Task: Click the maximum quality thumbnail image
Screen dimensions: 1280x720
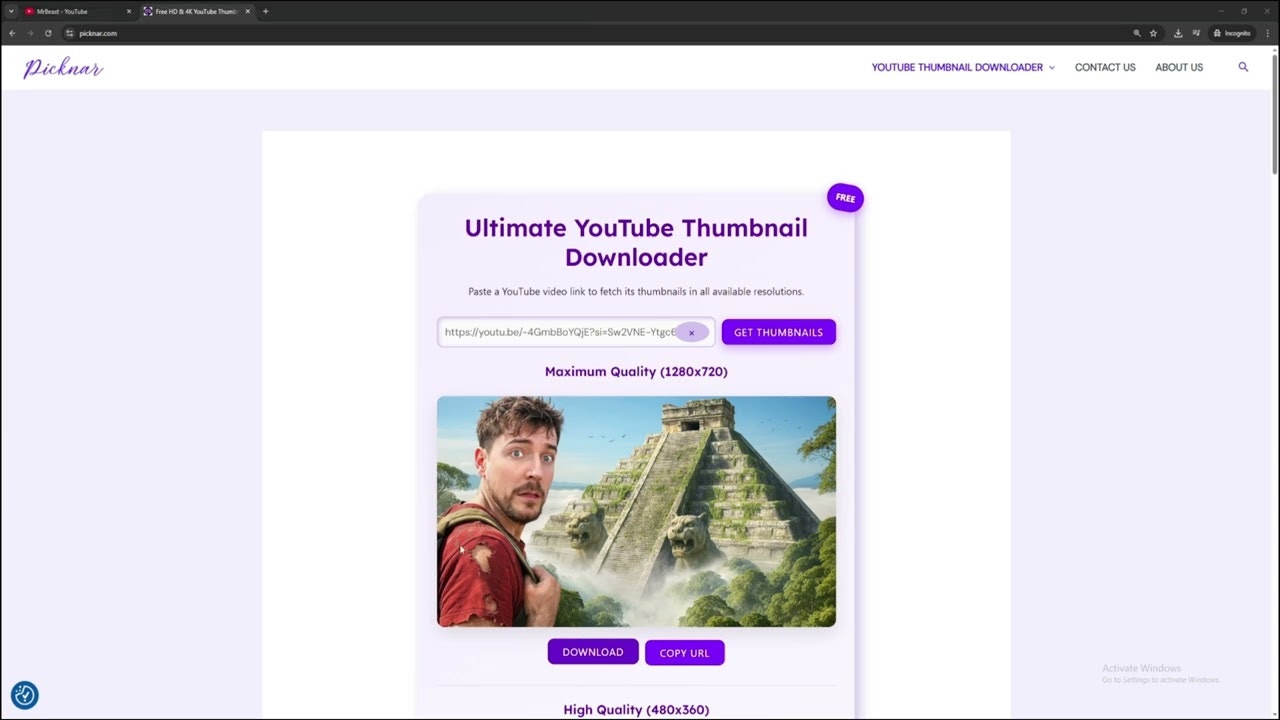Action: coord(636,511)
